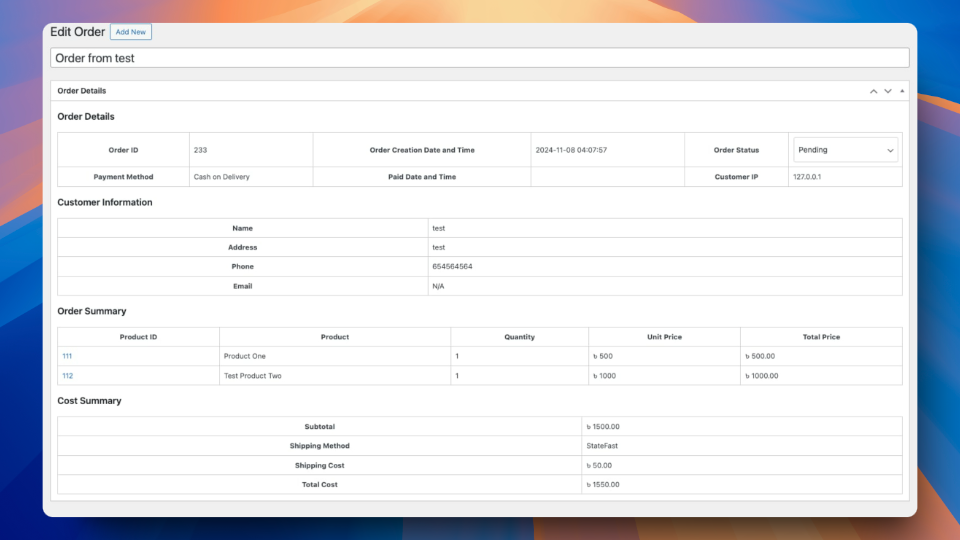
Task: Click the Product column header
Action: [335, 337]
